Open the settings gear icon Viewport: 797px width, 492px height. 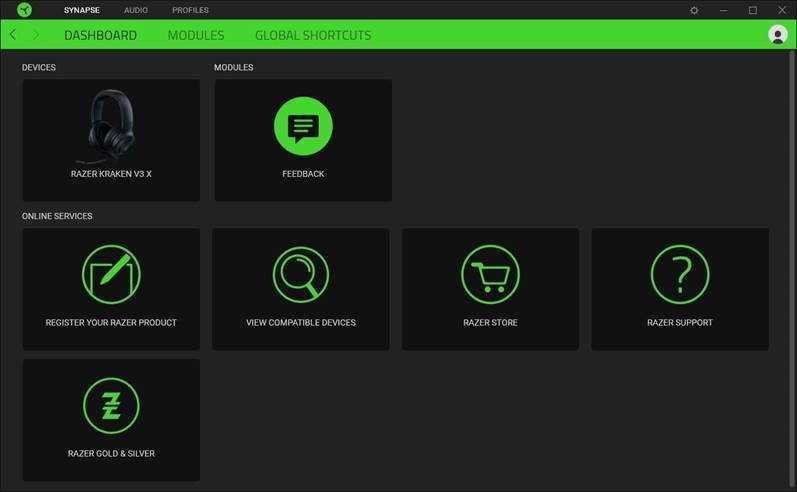(694, 10)
